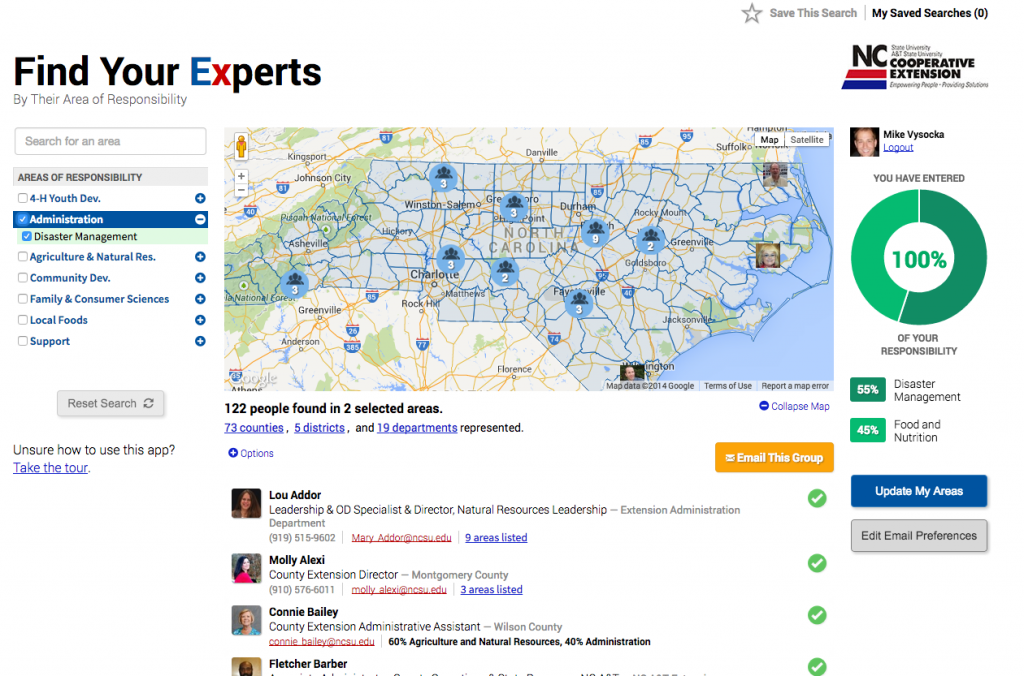The width and height of the screenshot is (1024, 676).
Task: Expand the 4-H Youth Dev. category
Action: [200, 198]
